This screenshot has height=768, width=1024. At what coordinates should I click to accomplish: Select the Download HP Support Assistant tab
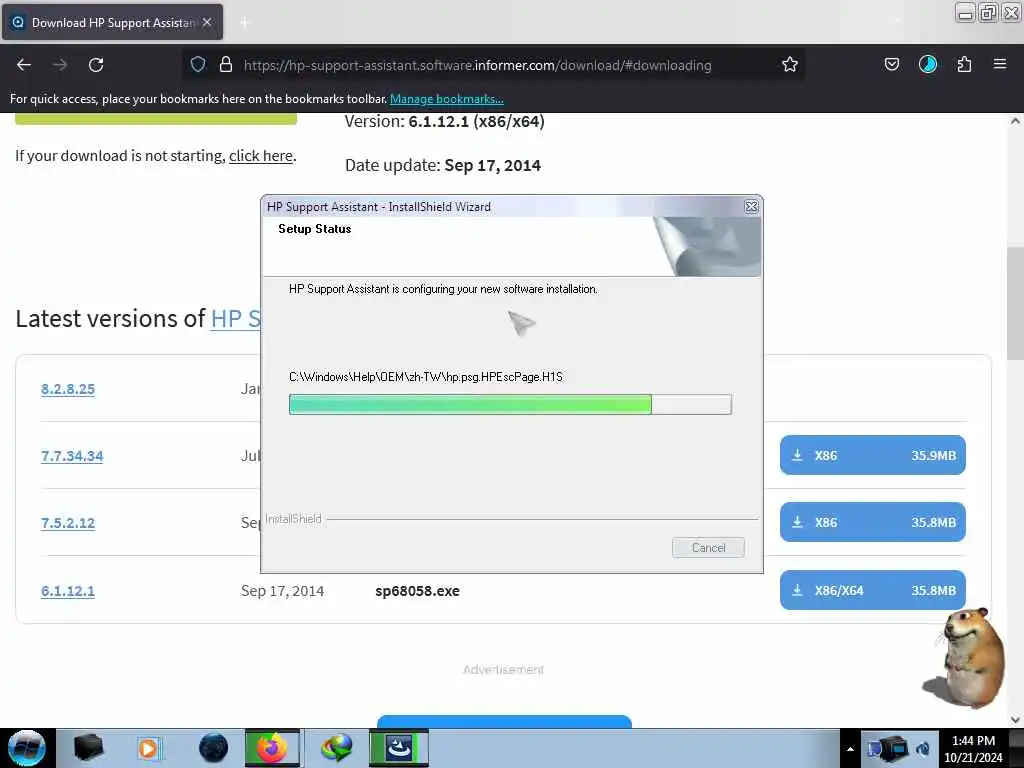point(112,22)
